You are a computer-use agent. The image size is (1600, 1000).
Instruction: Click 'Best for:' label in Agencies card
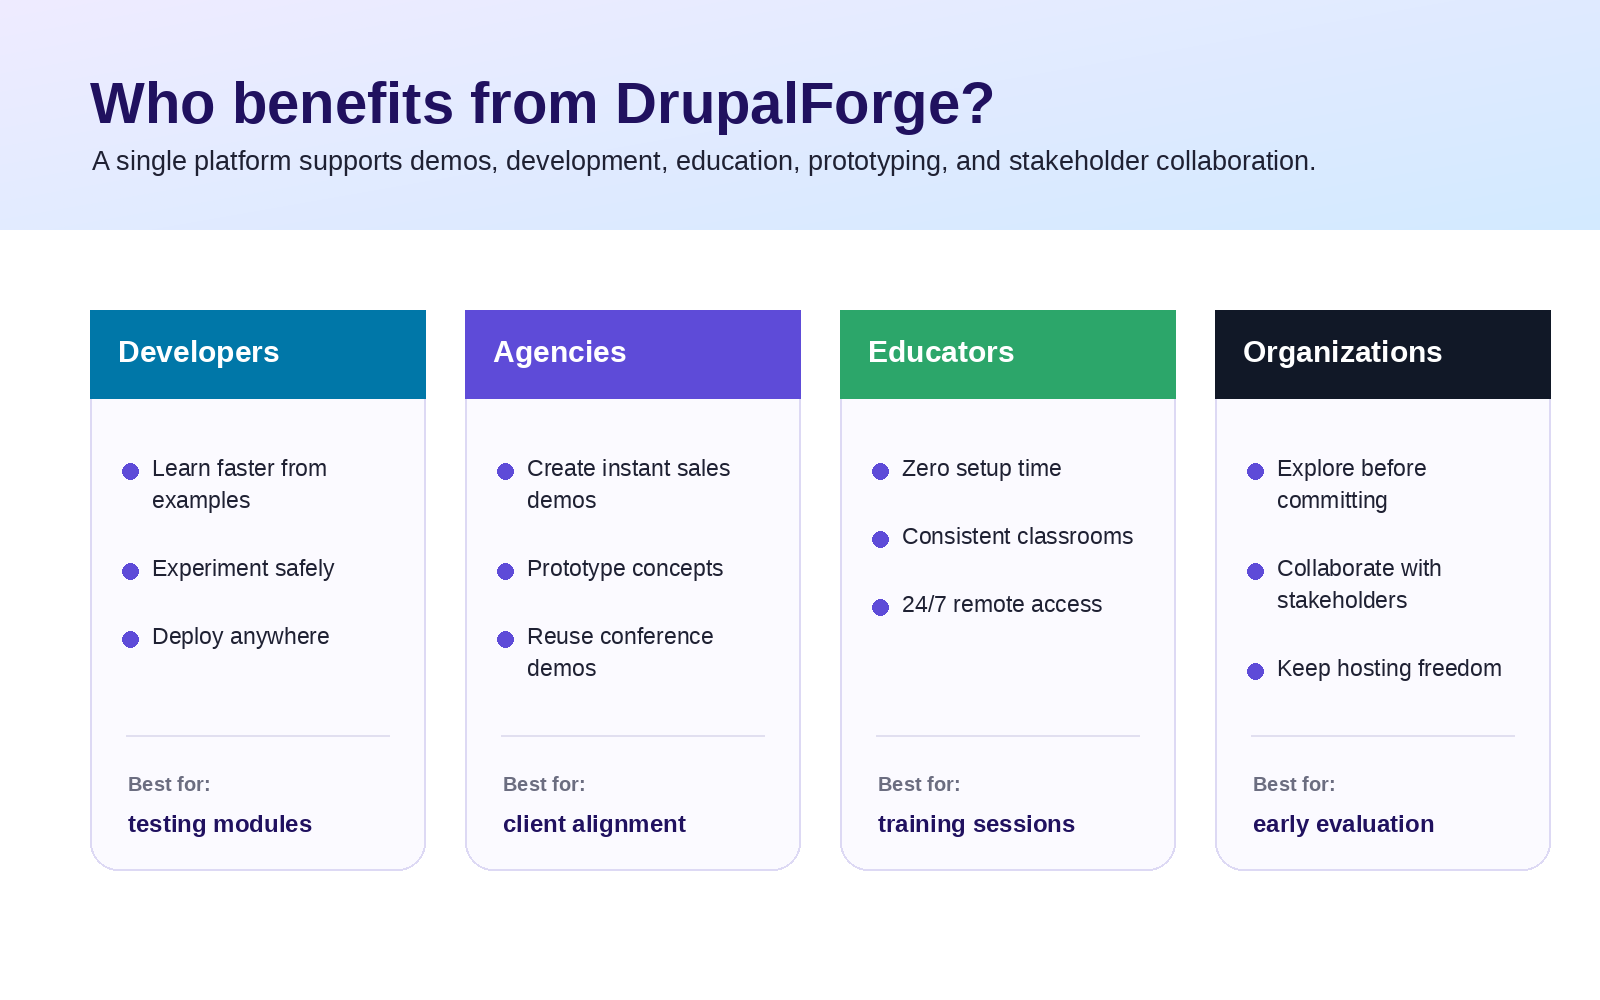(x=544, y=784)
